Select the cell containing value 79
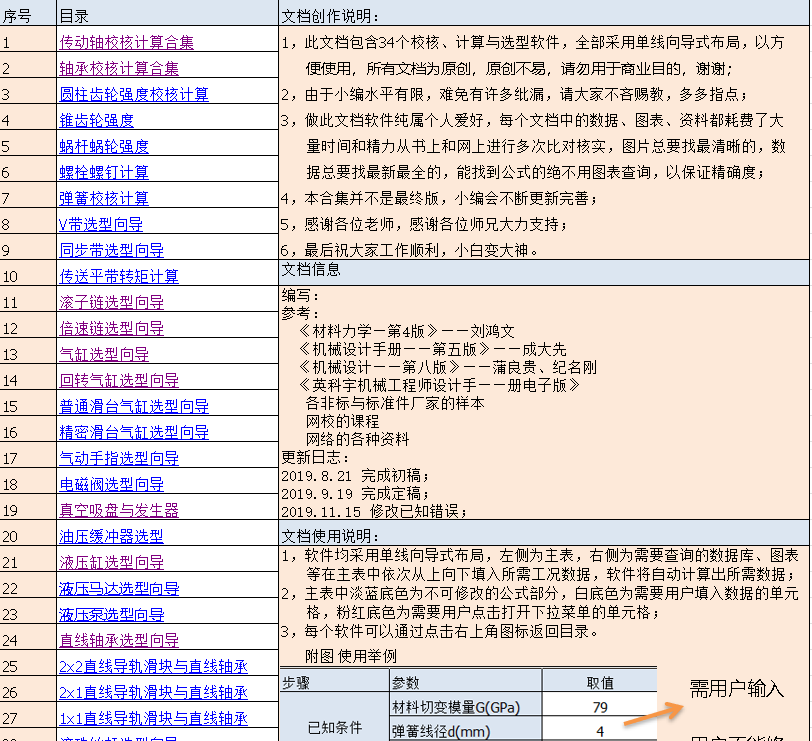This screenshot has height=741, width=812. coord(600,708)
